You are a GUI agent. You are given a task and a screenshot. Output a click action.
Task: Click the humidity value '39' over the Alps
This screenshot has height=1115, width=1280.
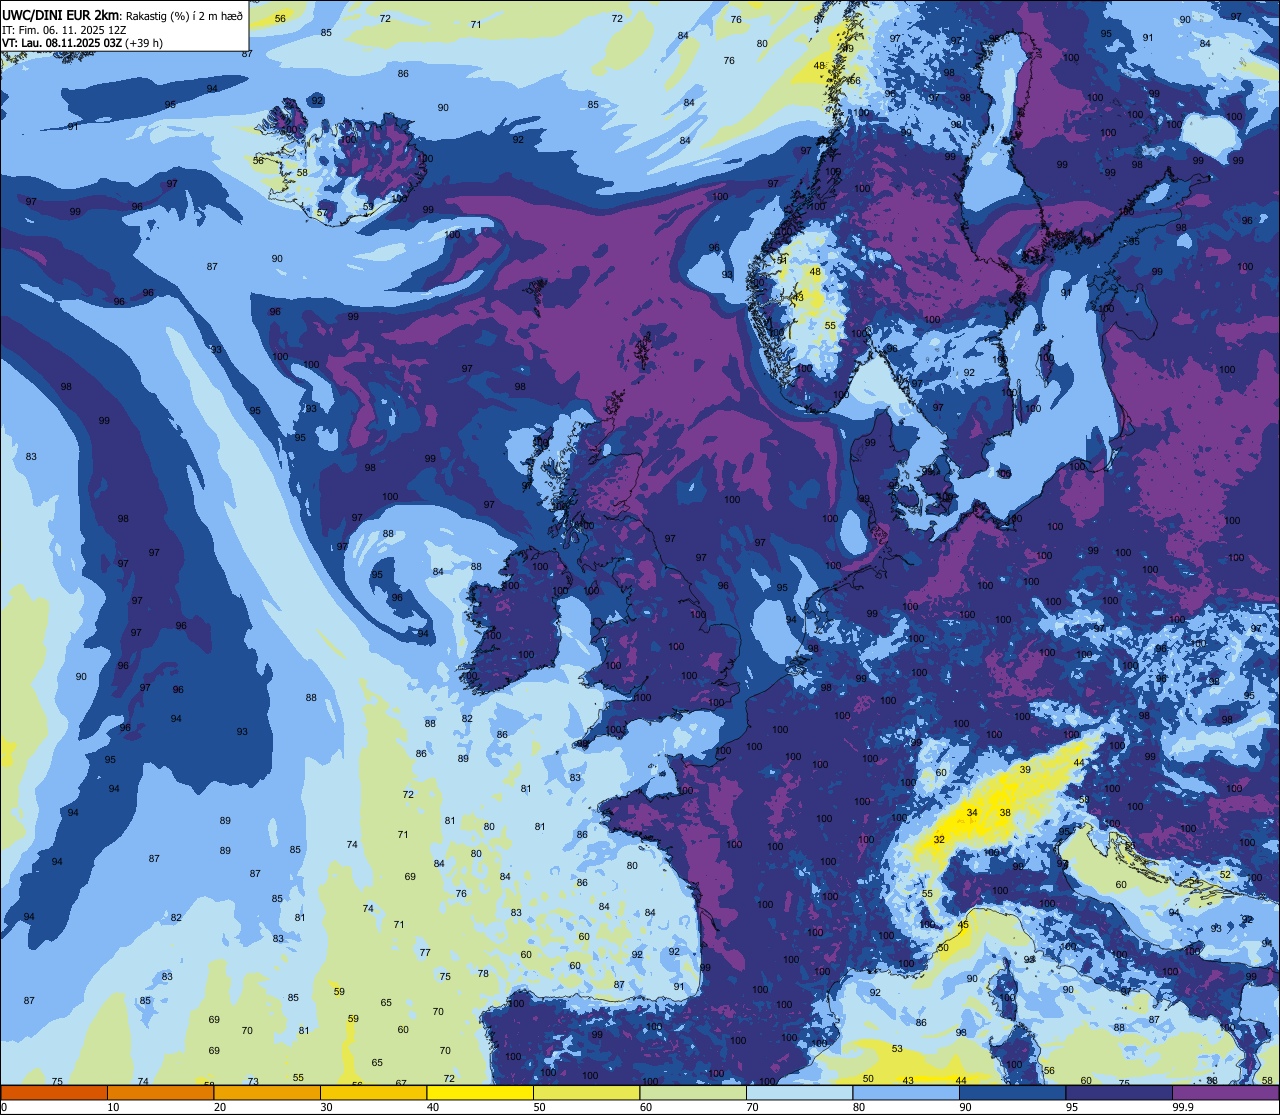(x=1025, y=770)
